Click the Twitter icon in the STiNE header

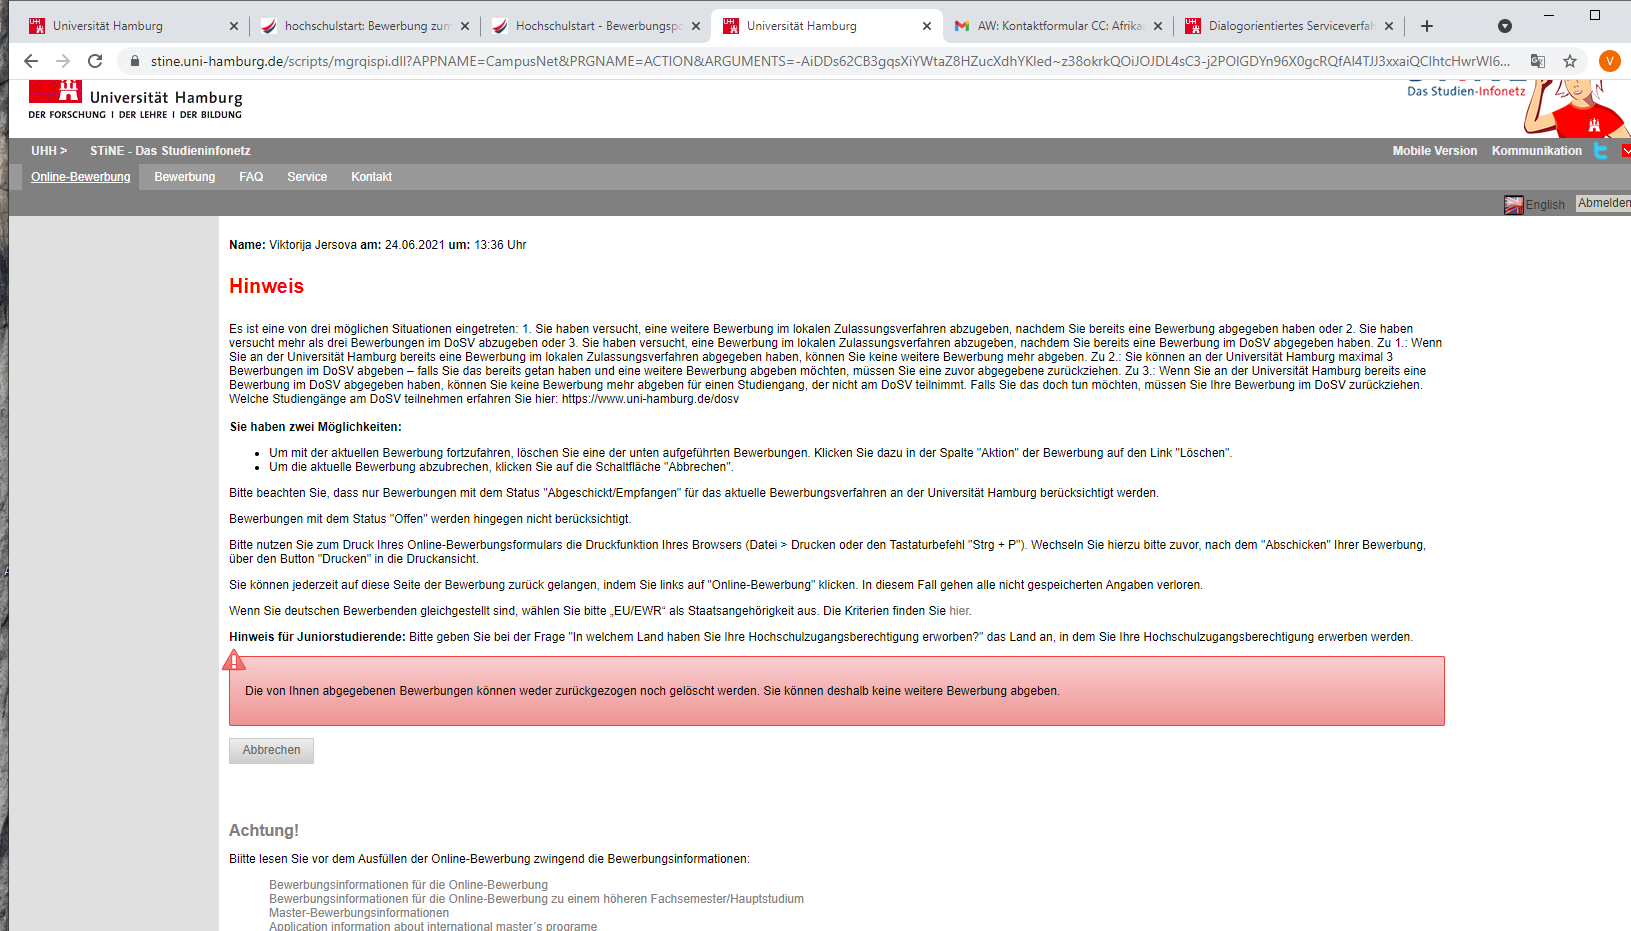pyautogui.click(x=1600, y=150)
